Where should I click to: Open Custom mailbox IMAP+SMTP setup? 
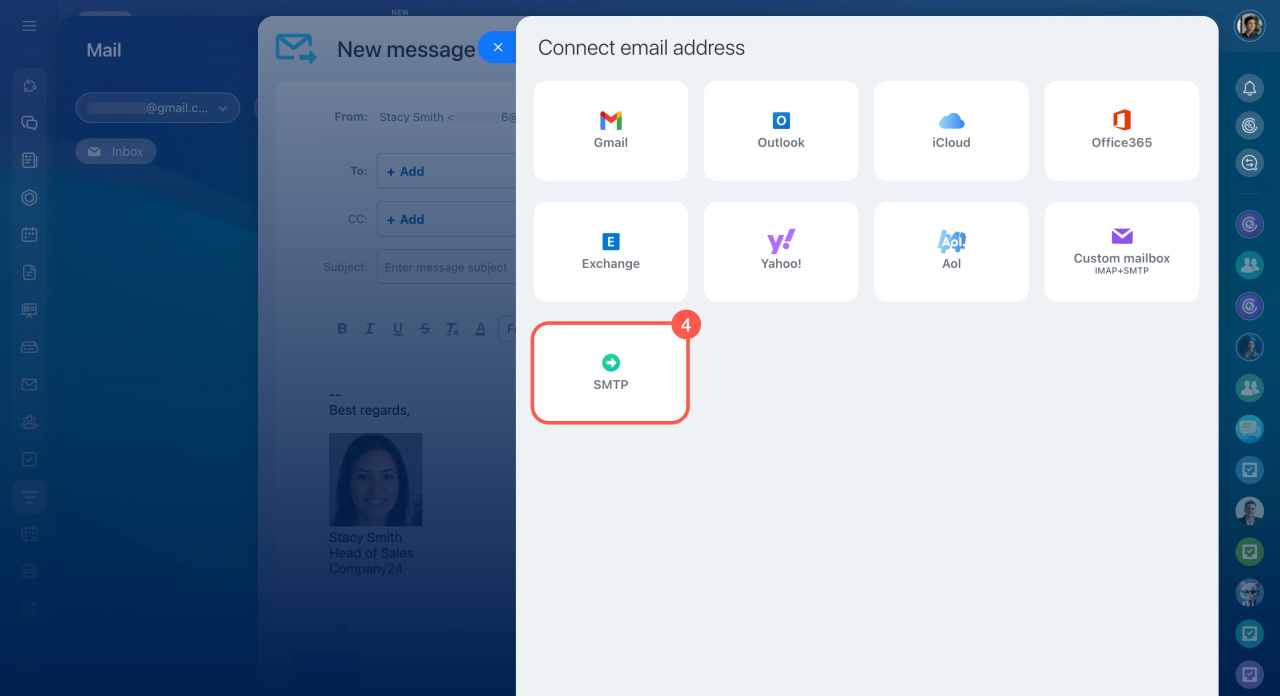tap(1122, 252)
